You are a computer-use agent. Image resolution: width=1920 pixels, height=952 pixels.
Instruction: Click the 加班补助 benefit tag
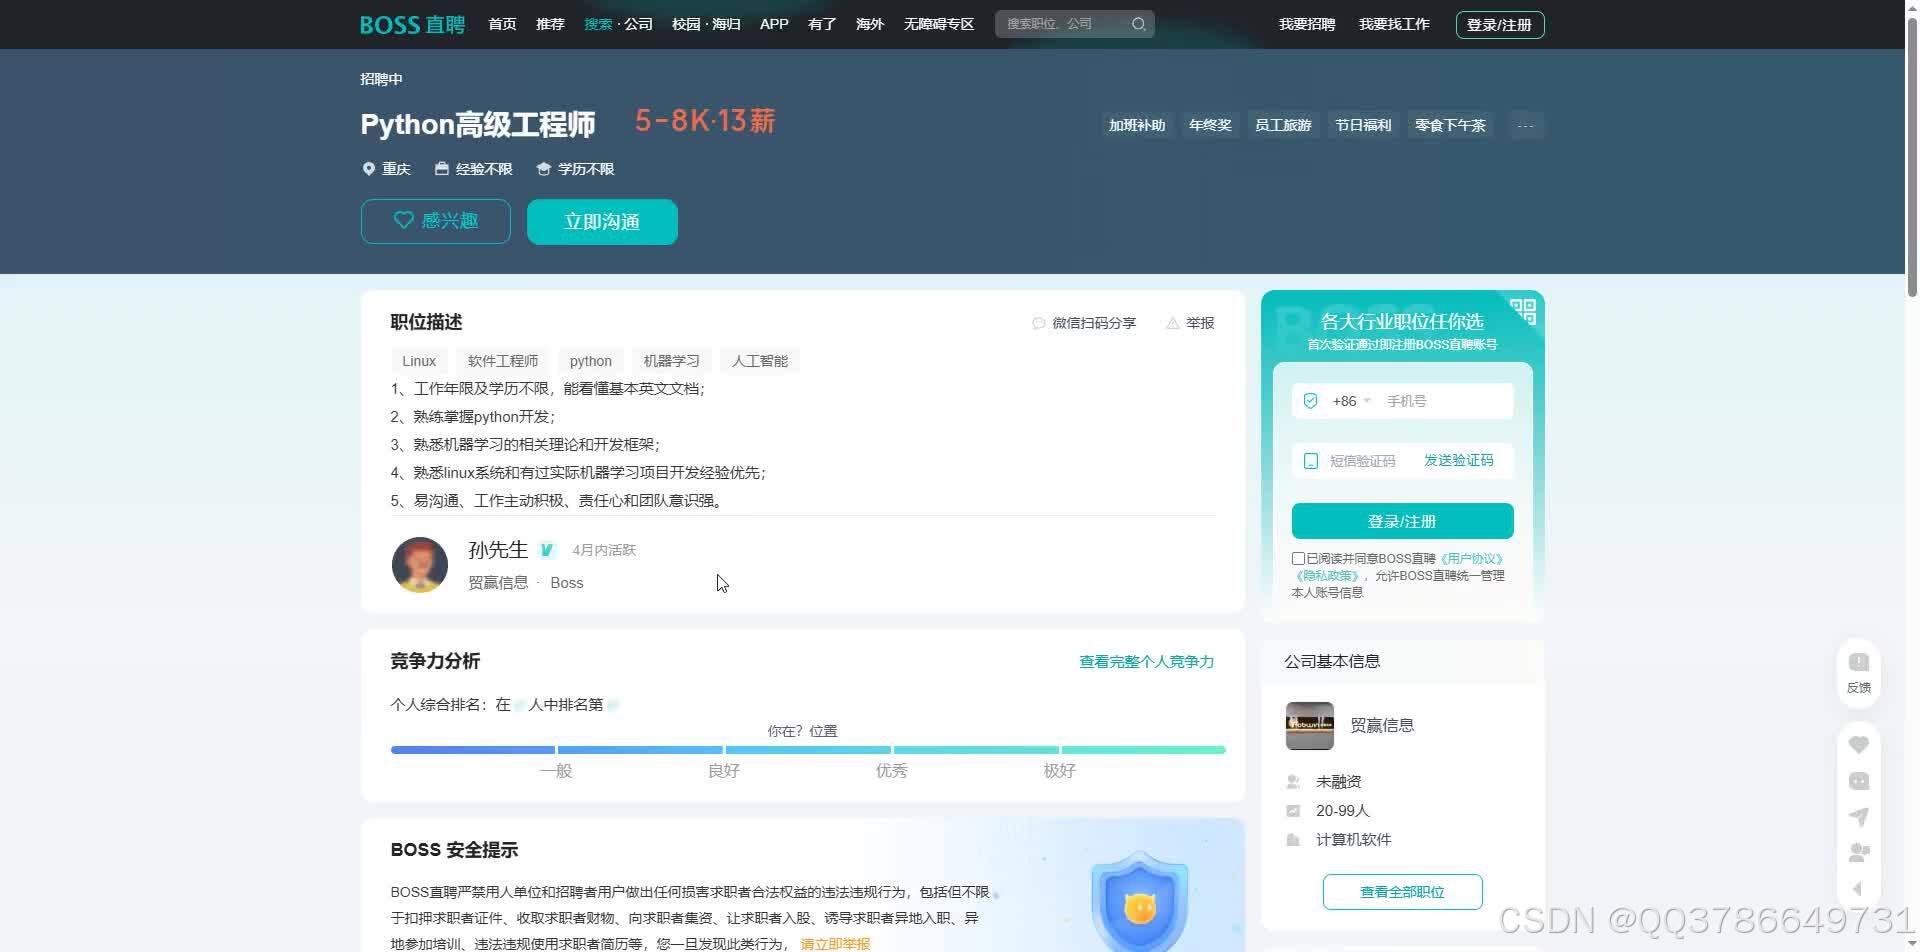pos(1137,125)
